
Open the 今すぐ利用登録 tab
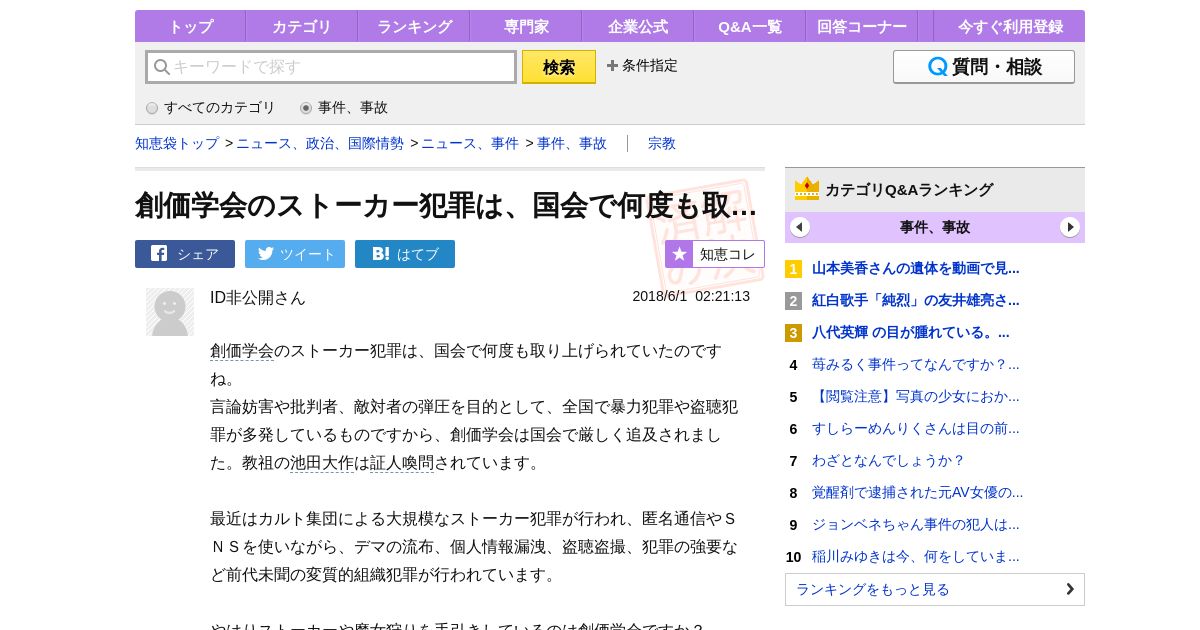coord(1009,27)
